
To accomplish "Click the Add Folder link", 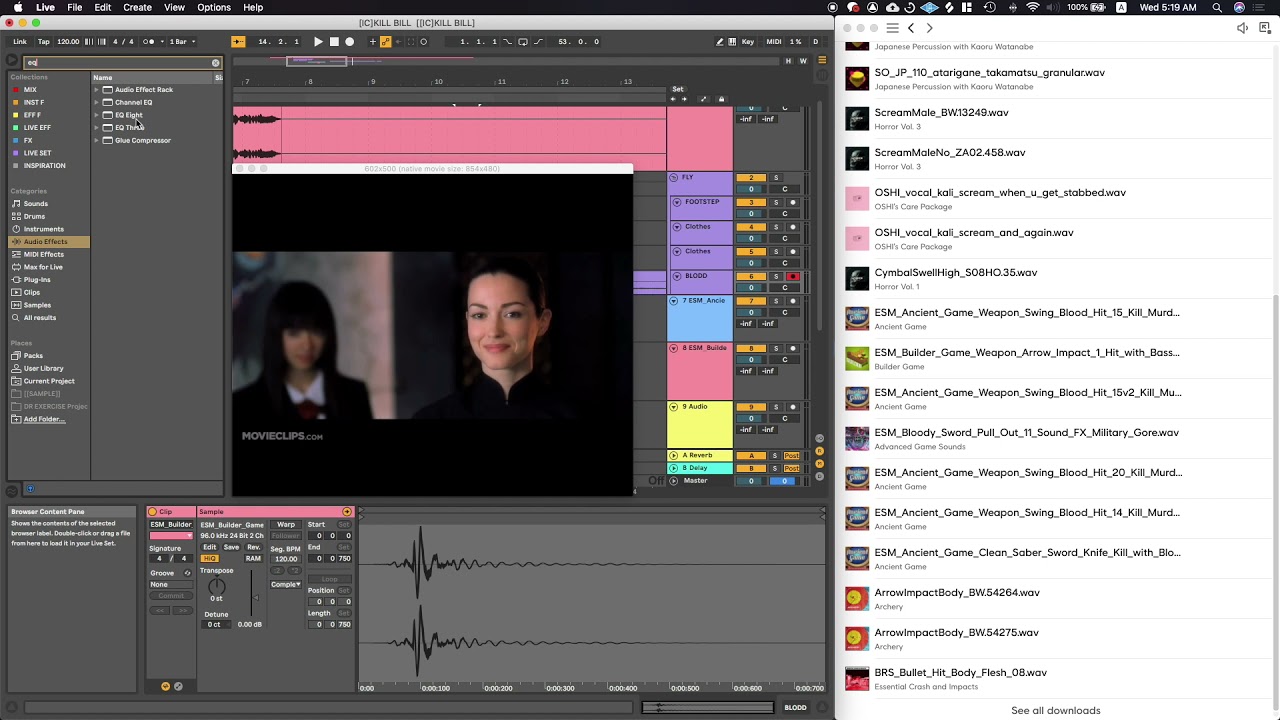I will 44,419.
